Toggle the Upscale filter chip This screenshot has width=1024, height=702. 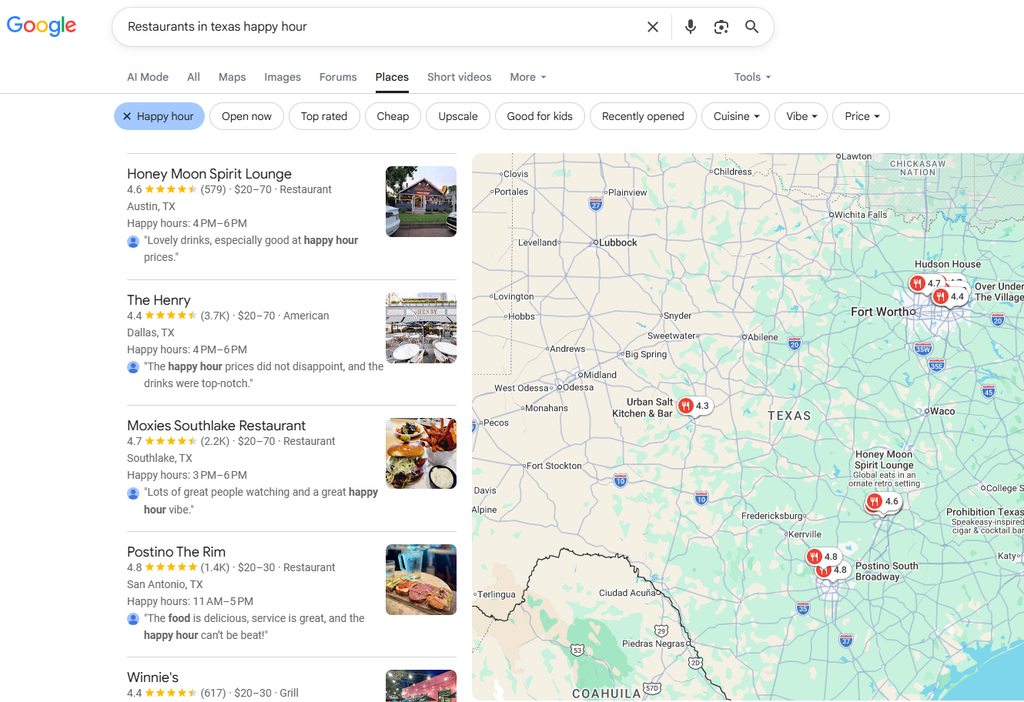coord(458,116)
